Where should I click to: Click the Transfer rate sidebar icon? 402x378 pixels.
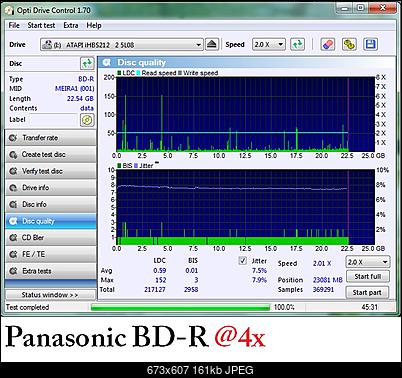pyautogui.click(x=13, y=138)
